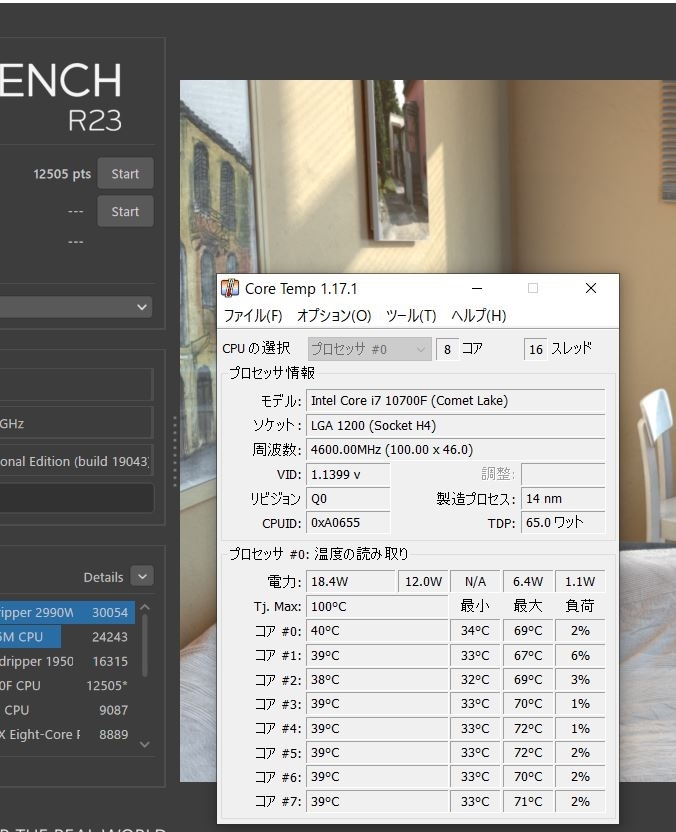Click the model field Intel Core i7 10700F
The width and height of the screenshot is (676, 832).
[455, 401]
